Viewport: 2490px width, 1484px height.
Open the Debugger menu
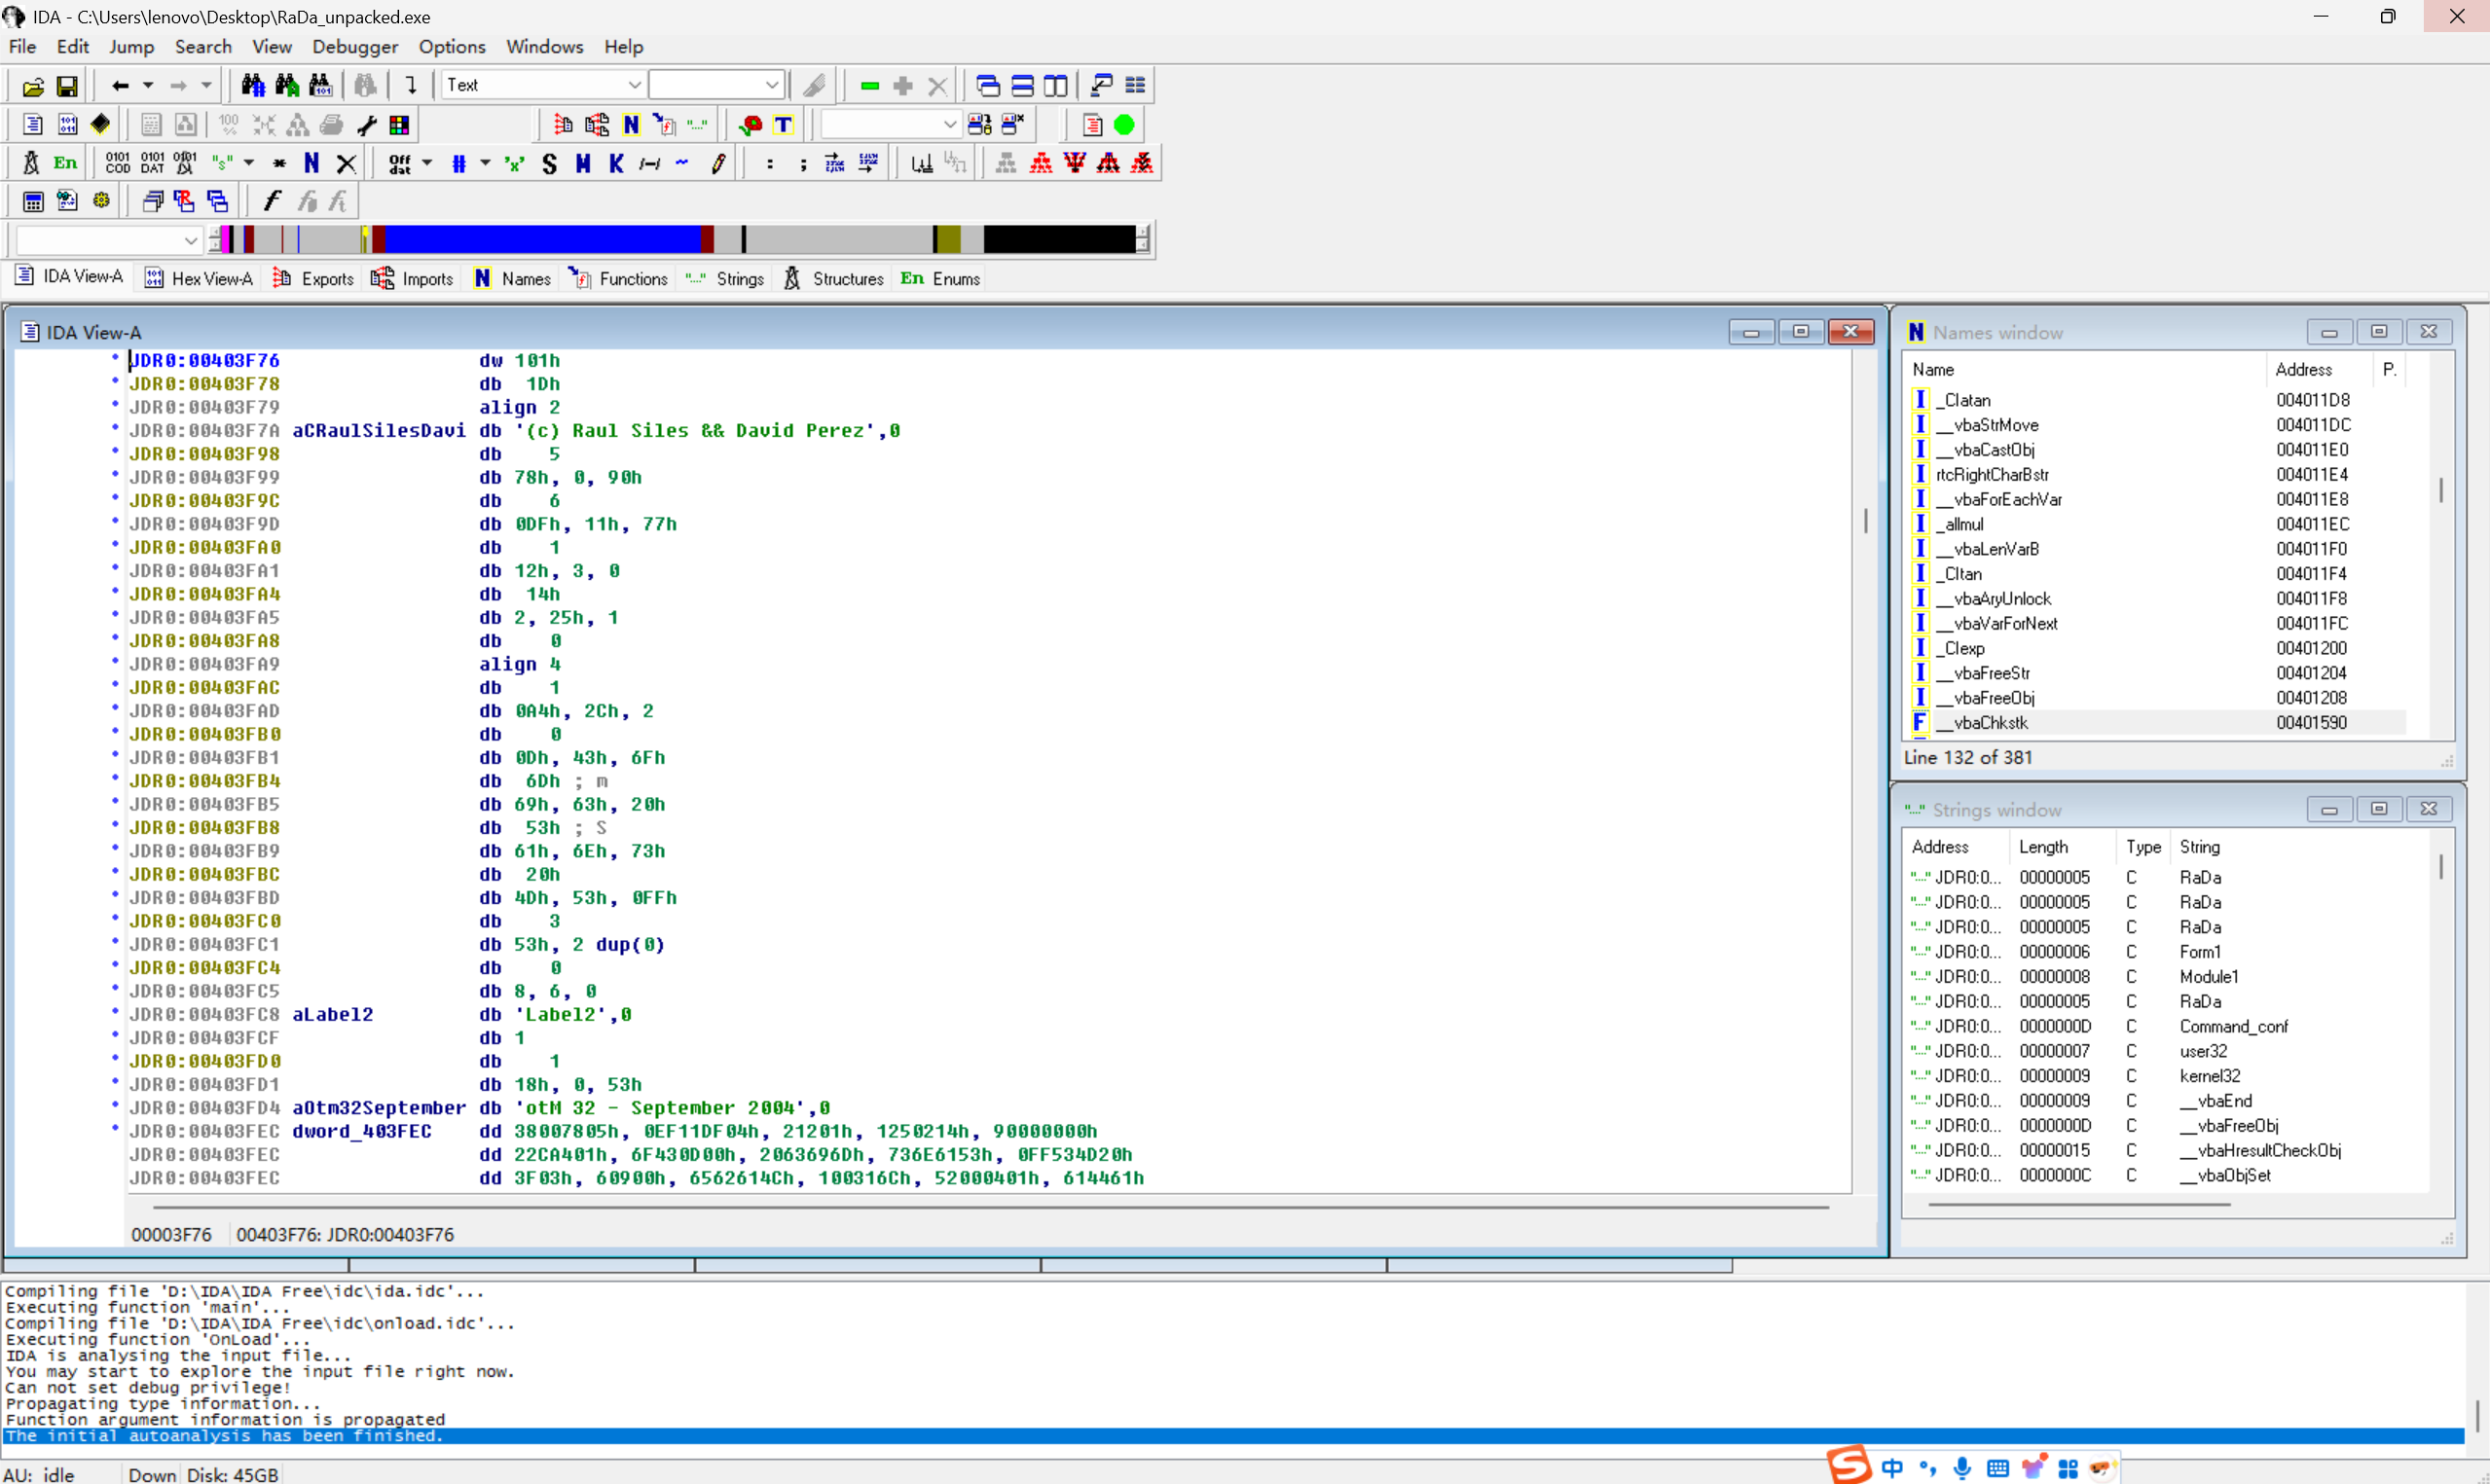[x=354, y=47]
